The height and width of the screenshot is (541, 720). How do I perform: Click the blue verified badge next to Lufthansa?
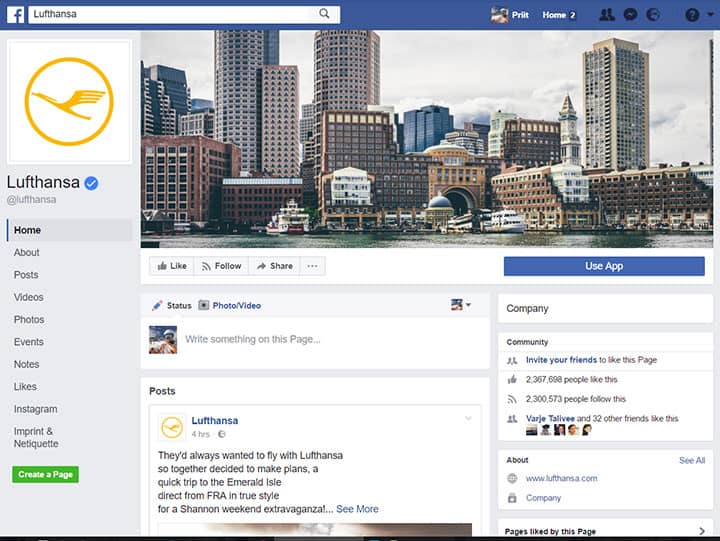tap(91, 183)
